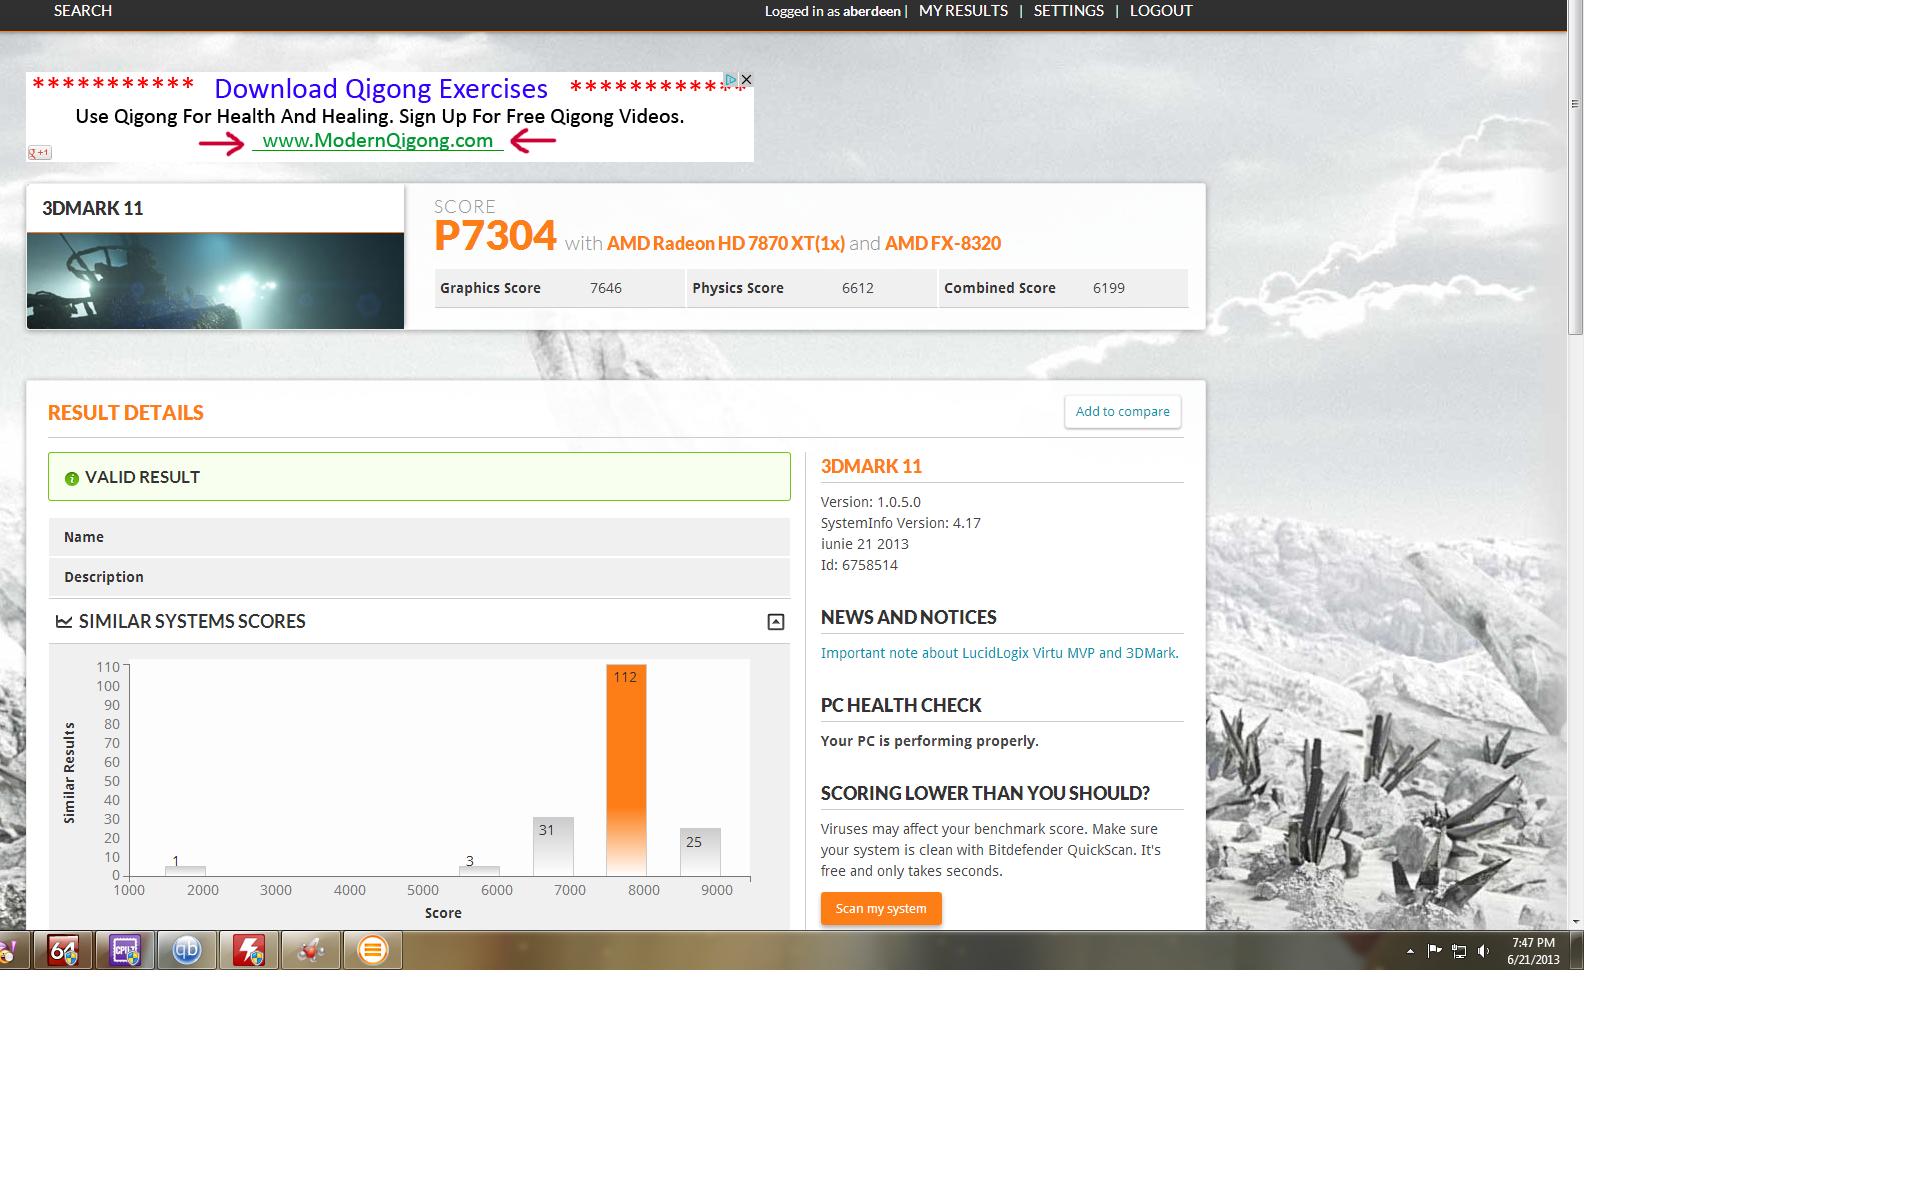Open the qBittorrent taskbar icon

point(187,950)
